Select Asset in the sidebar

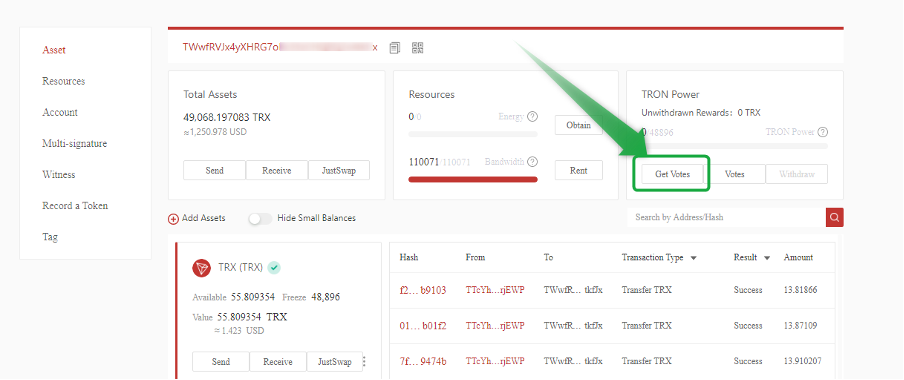point(54,50)
